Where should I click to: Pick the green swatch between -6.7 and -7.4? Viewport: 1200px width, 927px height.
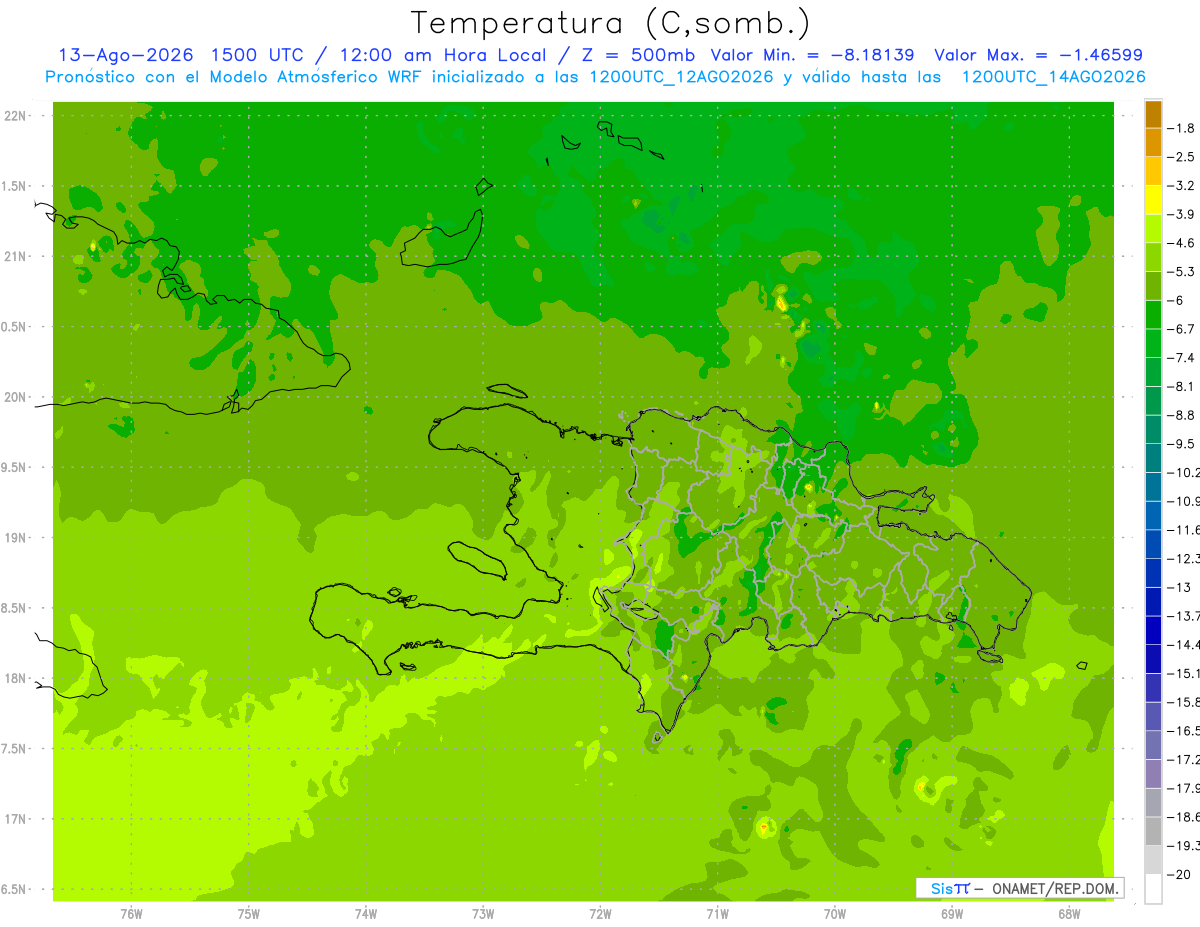pyautogui.click(x=1153, y=344)
